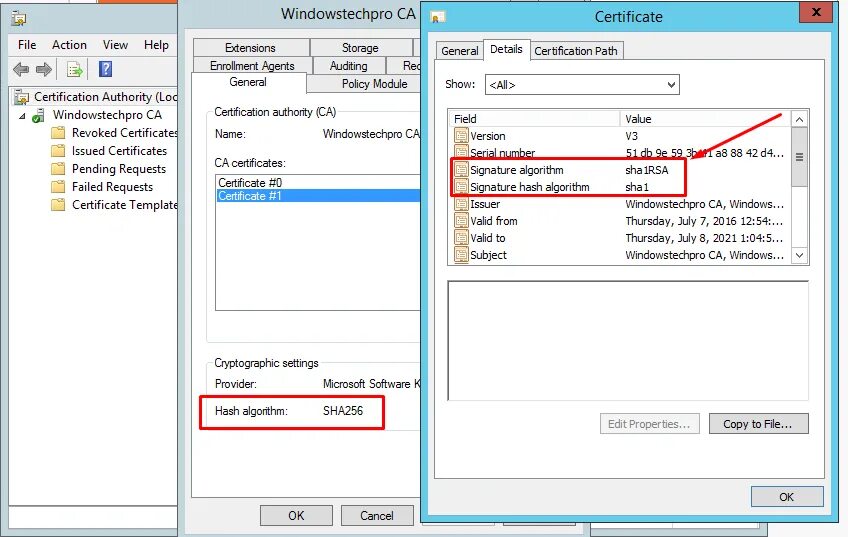Screen dimensions: 848x537
Task: Click OK in the Certificate dialog
Action: (x=787, y=496)
